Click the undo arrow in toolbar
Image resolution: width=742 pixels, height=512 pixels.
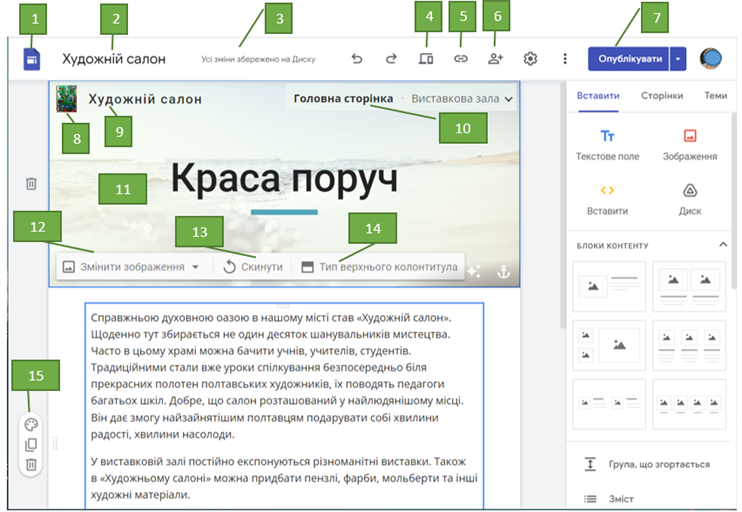point(357,59)
